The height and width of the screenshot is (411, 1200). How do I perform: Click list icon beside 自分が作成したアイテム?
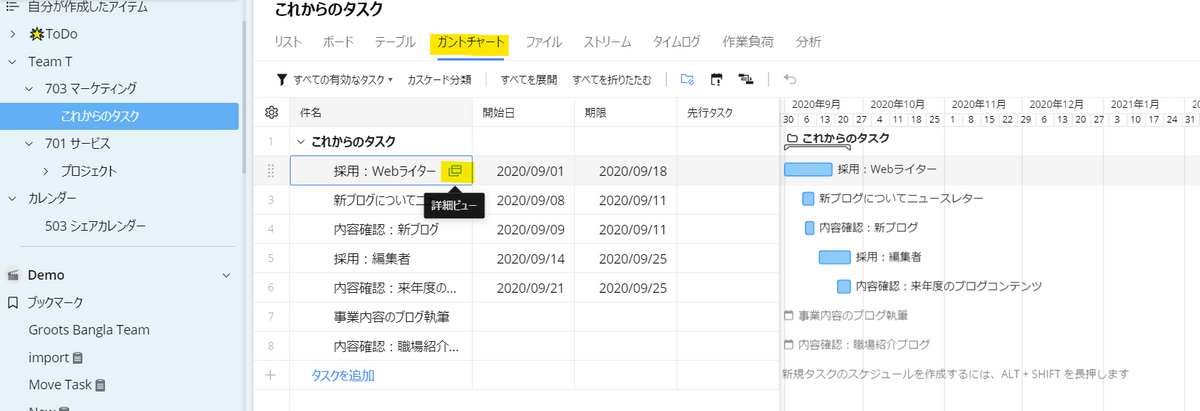12,6
